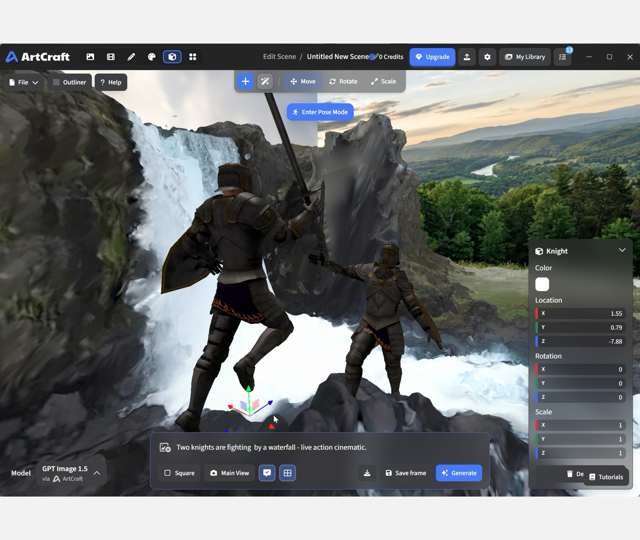Viewport: 640px width, 540px height.
Task: Click the Knight white color swatch
Action: [x=542, y=284]
